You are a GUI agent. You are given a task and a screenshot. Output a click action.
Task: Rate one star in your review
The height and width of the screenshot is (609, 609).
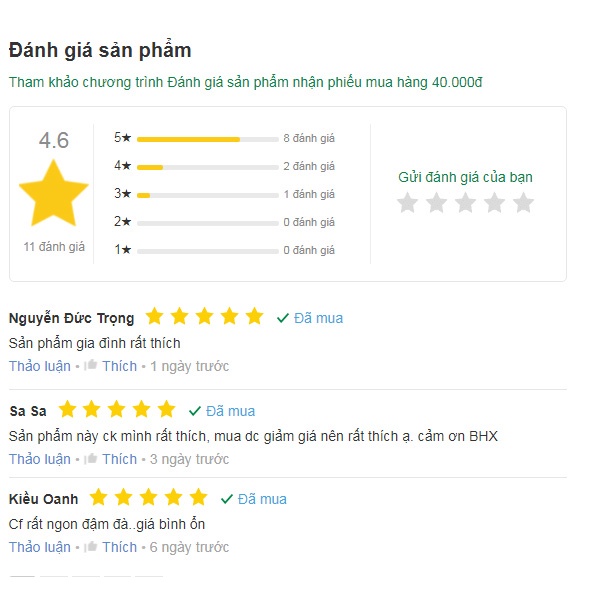pos(407,203)
